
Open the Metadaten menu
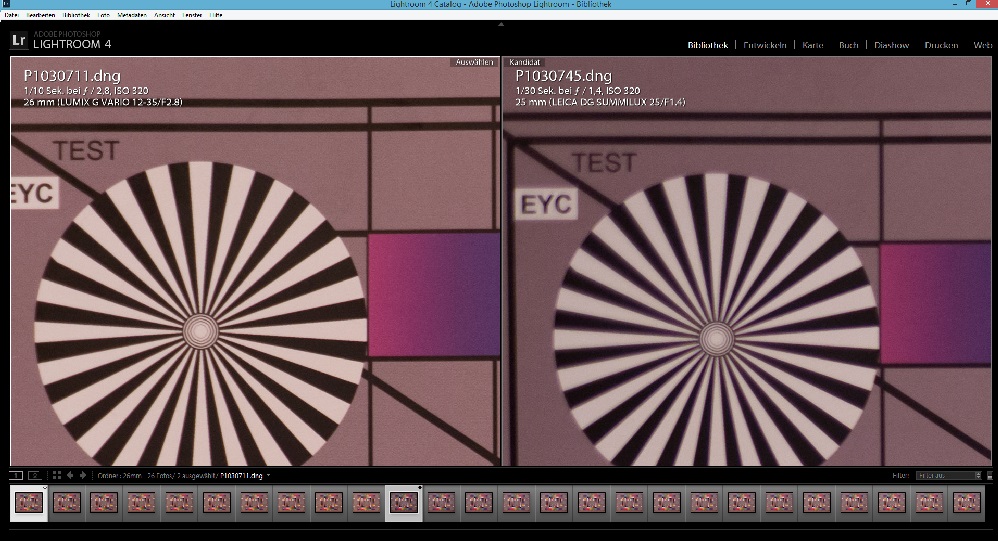[133, 15]
